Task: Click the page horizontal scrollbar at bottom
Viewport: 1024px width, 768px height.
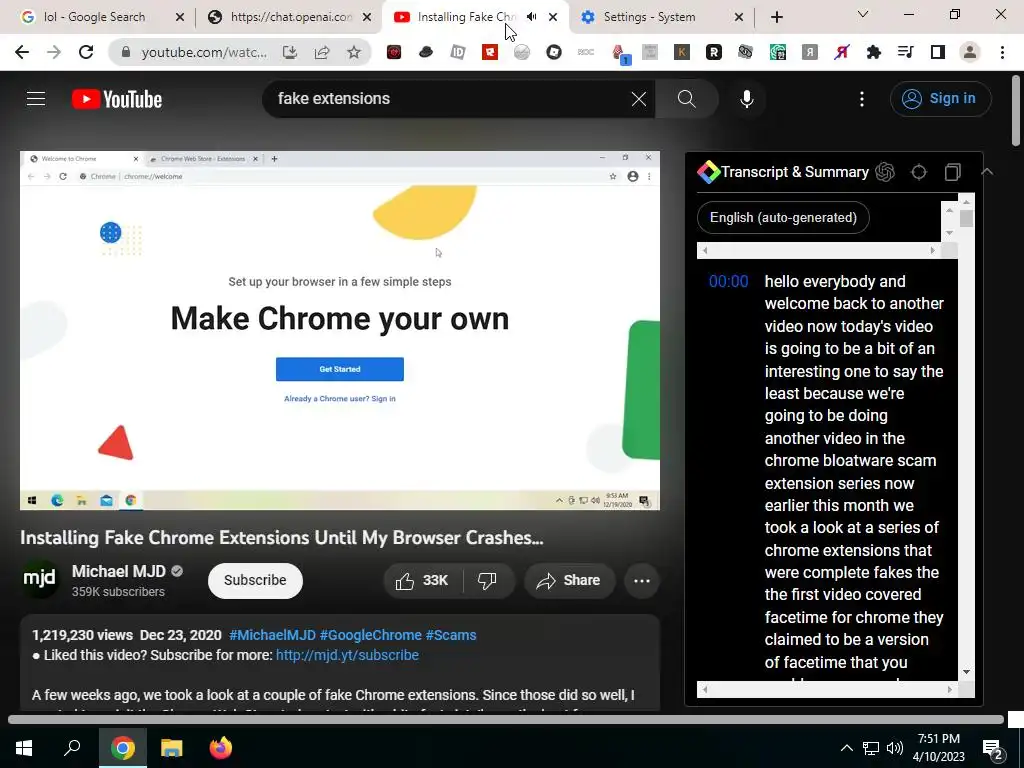Action: [505, 720]
